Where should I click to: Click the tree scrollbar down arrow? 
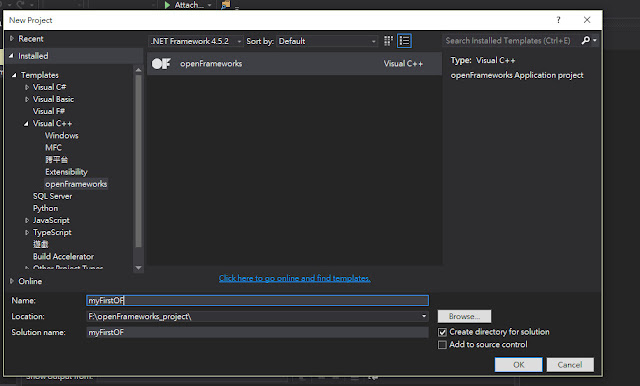pyautogui.click(x=138, y=268)
